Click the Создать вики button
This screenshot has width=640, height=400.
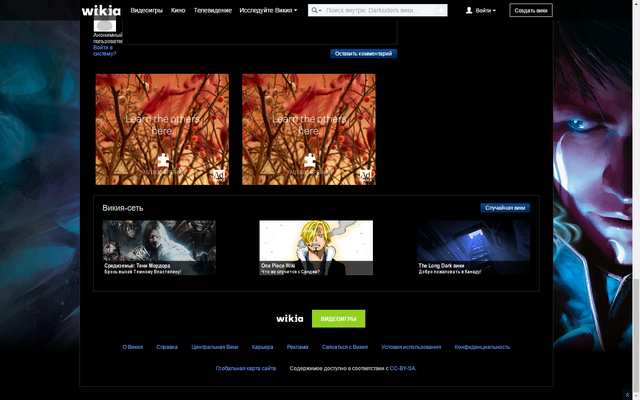point(531,10)
